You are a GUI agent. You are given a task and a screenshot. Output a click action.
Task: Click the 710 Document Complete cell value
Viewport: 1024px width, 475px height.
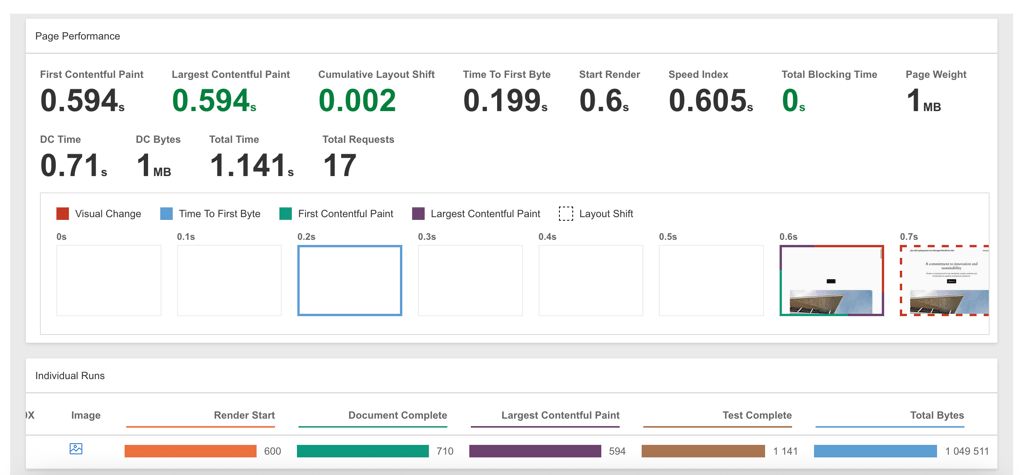click(x=444, y=451)
